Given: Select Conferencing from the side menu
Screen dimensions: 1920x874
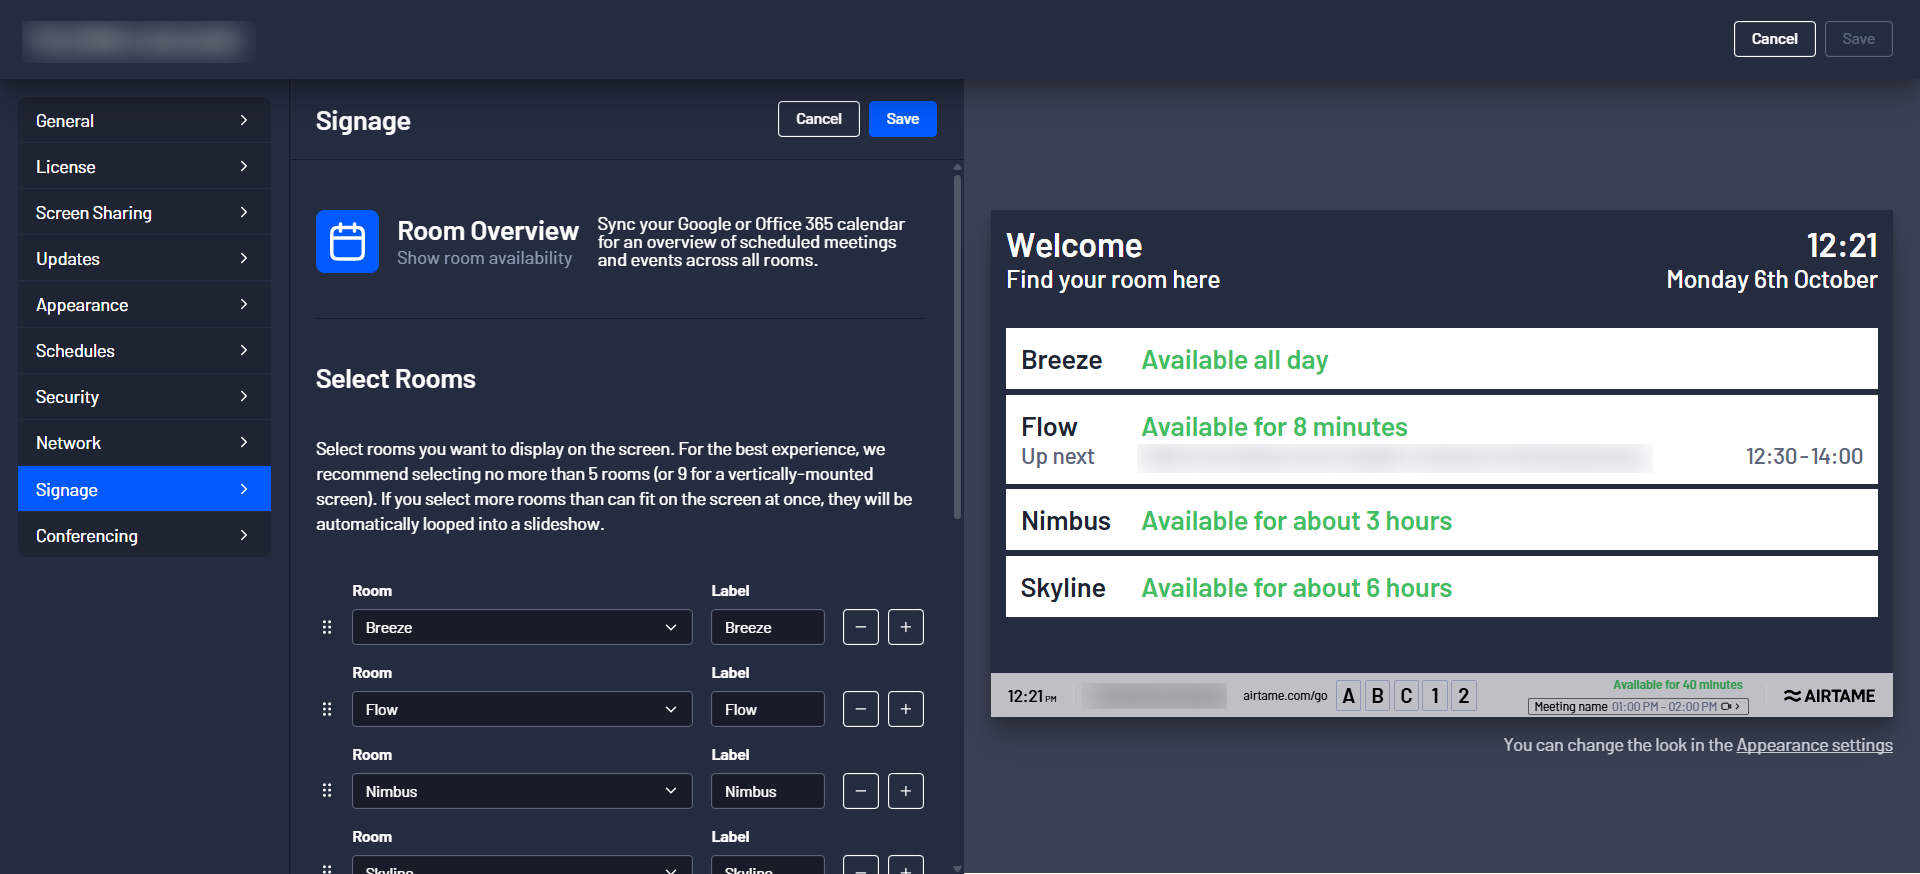Looking at the screenshot, I should coord(144,536).
